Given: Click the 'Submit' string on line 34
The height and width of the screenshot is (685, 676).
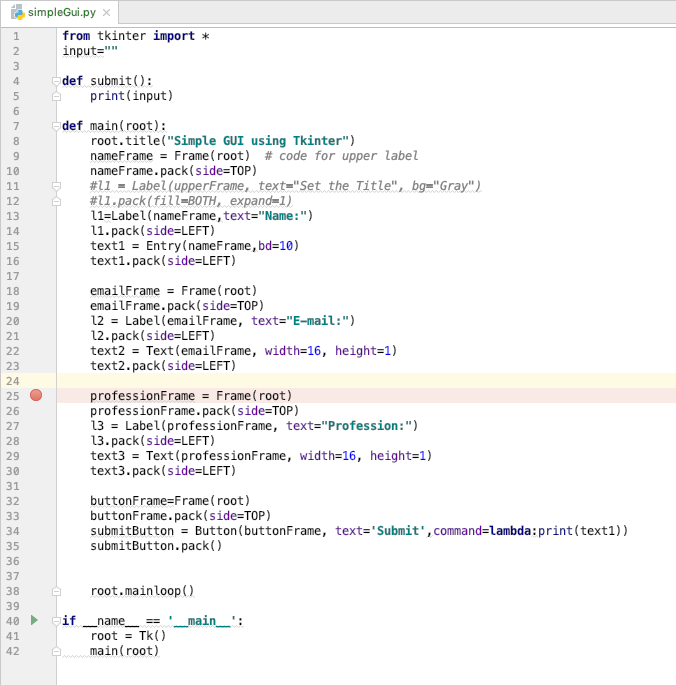Looking at the screenshot, I should point(398,531).
